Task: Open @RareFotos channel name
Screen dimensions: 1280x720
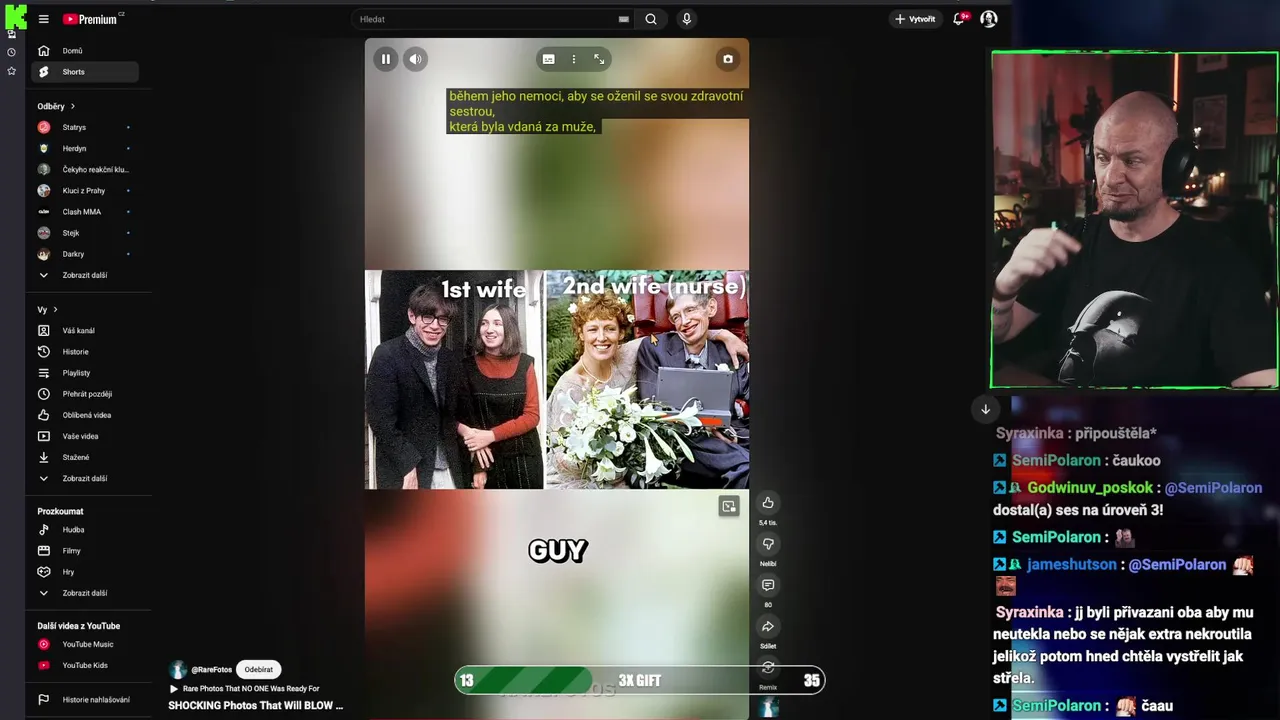Action: (x=212, y=670)
